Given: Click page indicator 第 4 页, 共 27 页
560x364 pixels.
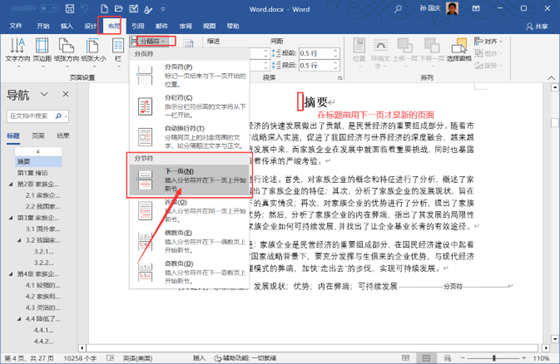Looking at the screenshot, I should tap(29, 358).
